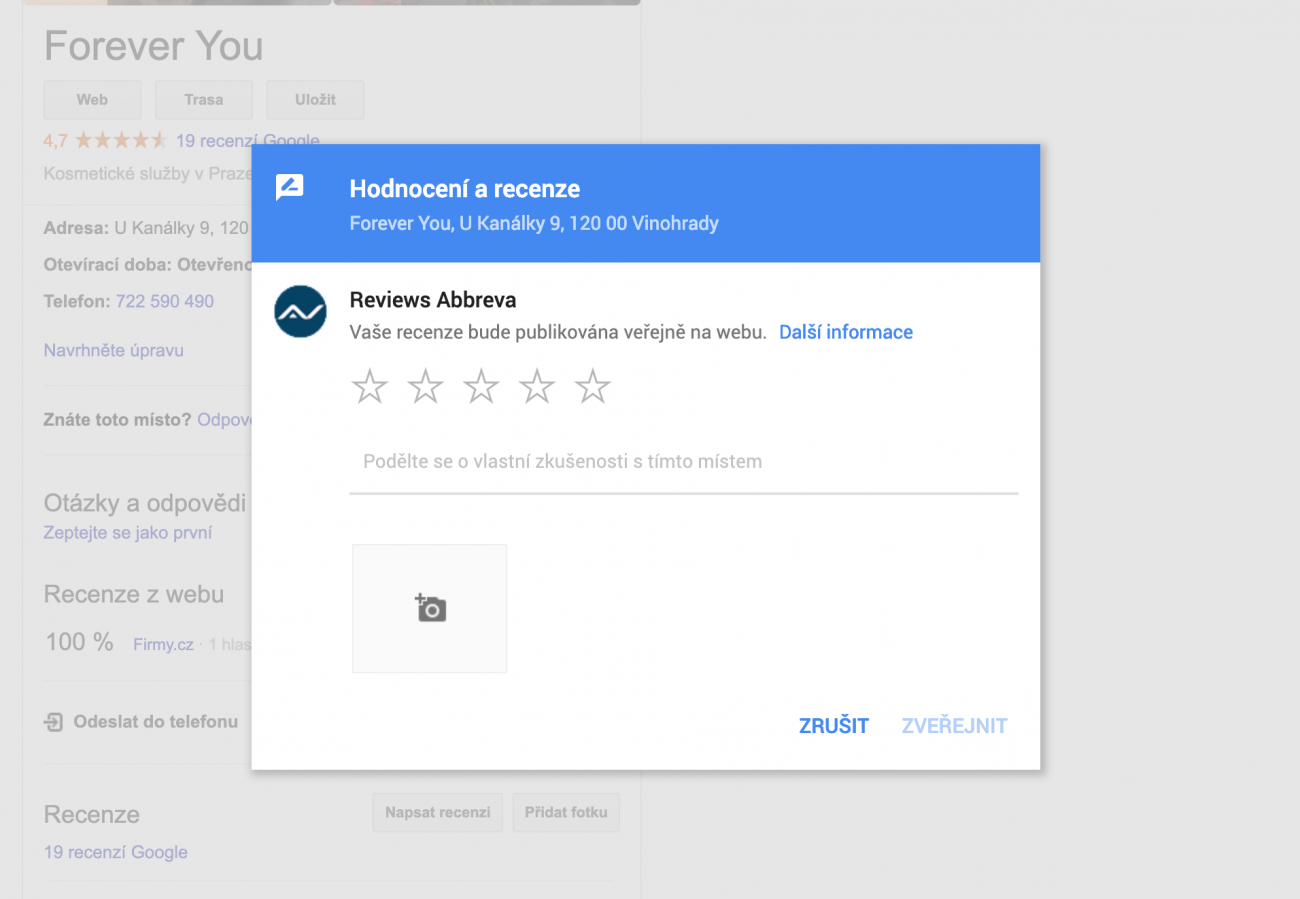This screenshot has width=1300, height=899.
Task: Click the send-to-phone icon beside Odeslat do telefonu
Action: (x=54, y=722)
